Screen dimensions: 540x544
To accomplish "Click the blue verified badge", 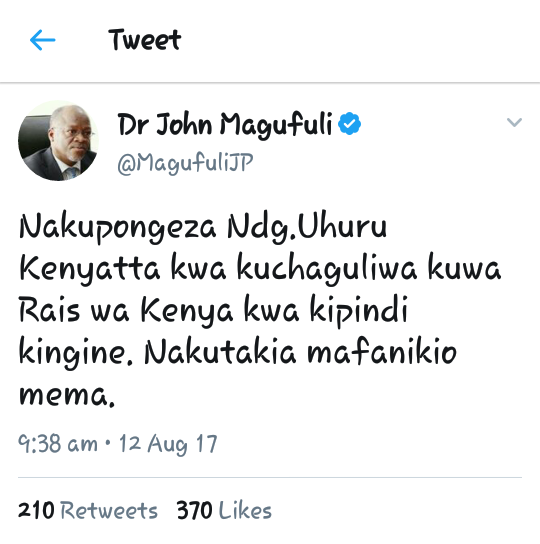I will (349, 124).
